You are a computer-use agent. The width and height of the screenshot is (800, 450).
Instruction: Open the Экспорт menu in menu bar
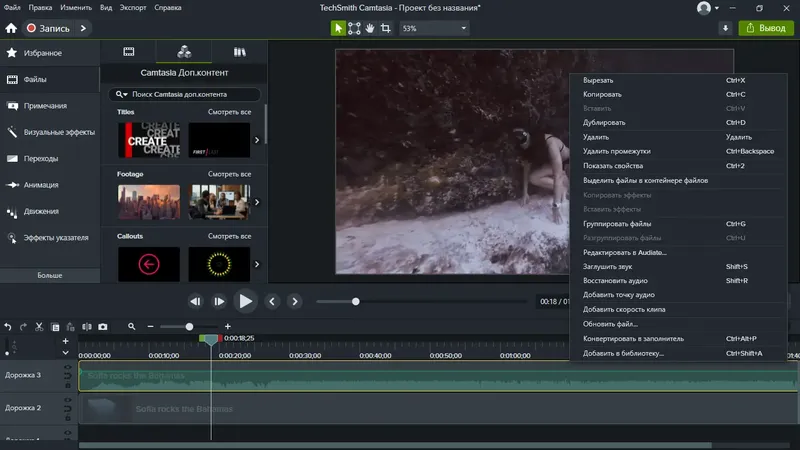132,7
